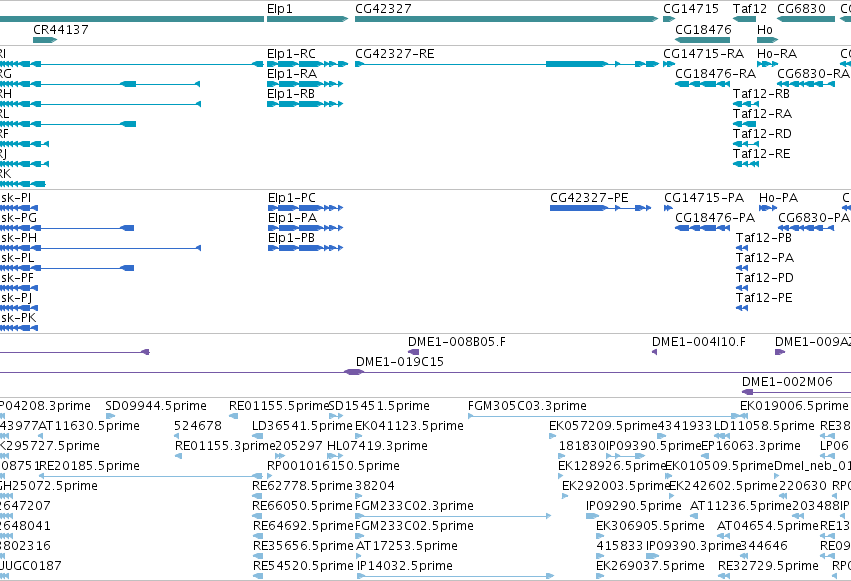Select protein sk-PL
The image size is (851, 581).
point(67,268)
